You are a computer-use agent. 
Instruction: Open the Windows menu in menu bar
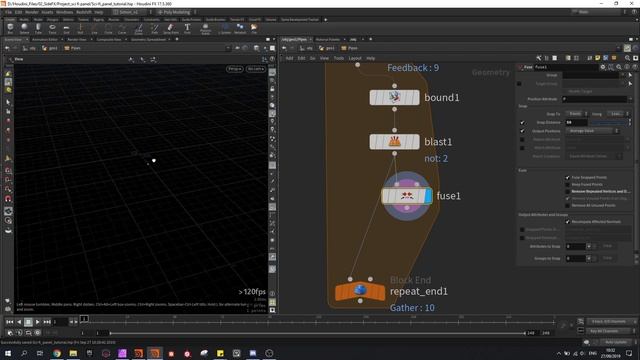[x=64, y=12]
